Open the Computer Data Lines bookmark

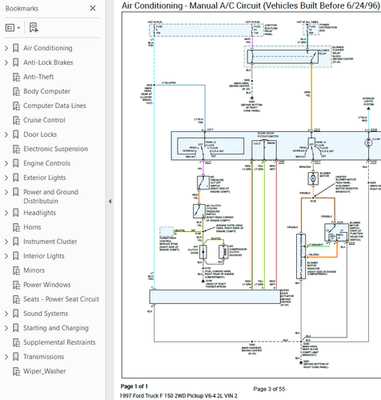coord(55,106)
